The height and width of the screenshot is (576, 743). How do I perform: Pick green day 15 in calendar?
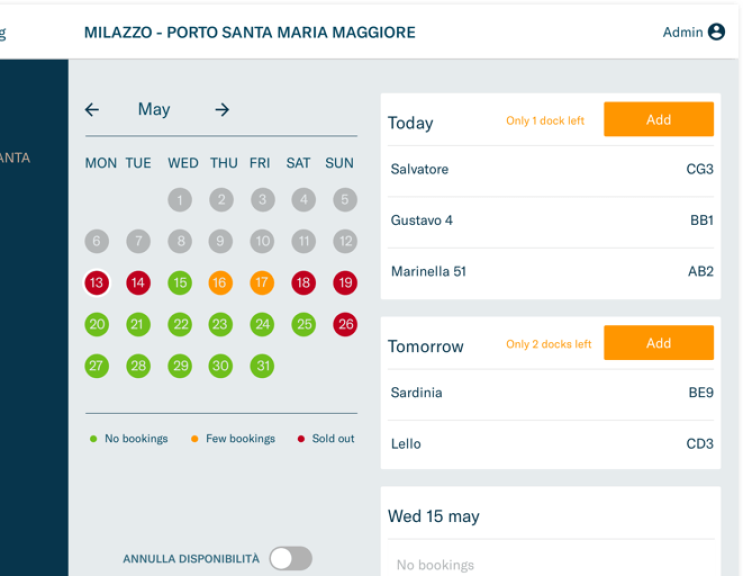179,283
